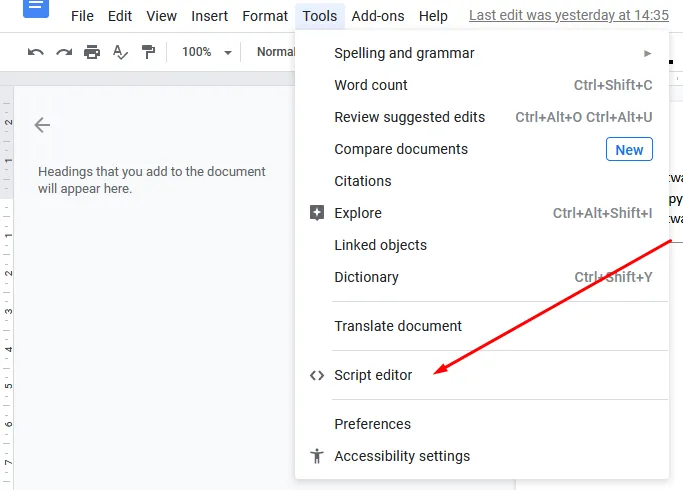Open the File menu
This screenshot has height=490, width=683.
click(x=82, y=16)
